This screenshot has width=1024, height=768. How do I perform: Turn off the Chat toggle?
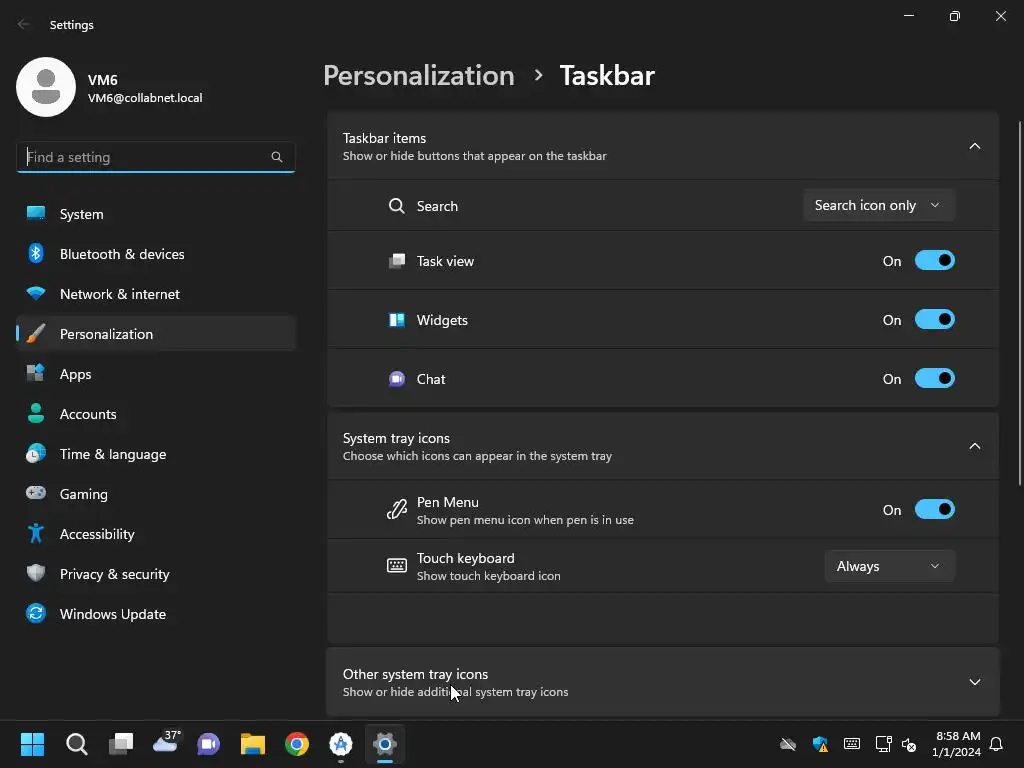[x=935, y=378]
